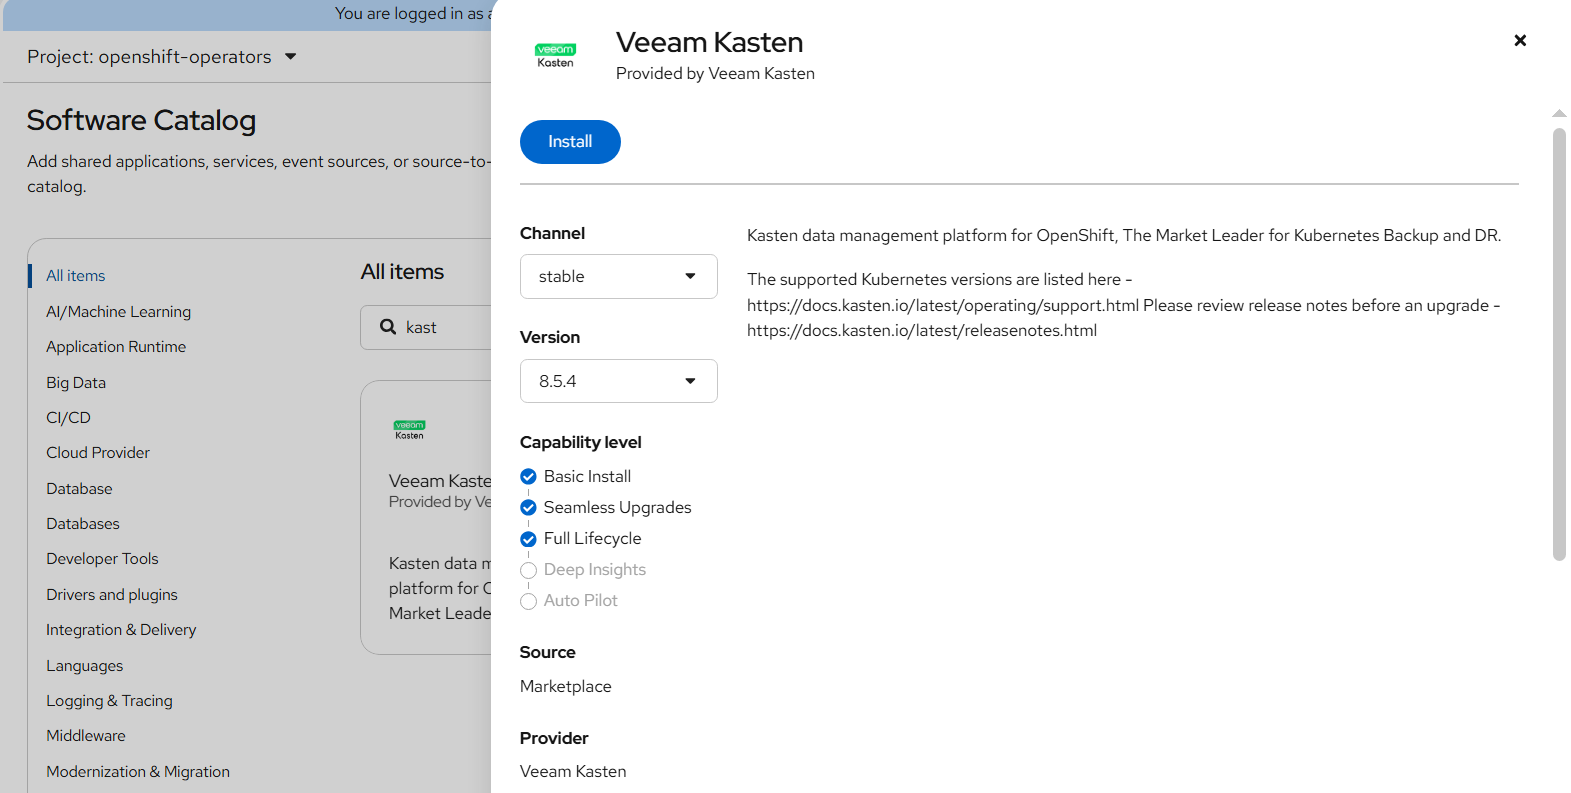Click the Veeam Kasten logo in panel header
This screenshot has height=793, width=1571.
point(555,56)
